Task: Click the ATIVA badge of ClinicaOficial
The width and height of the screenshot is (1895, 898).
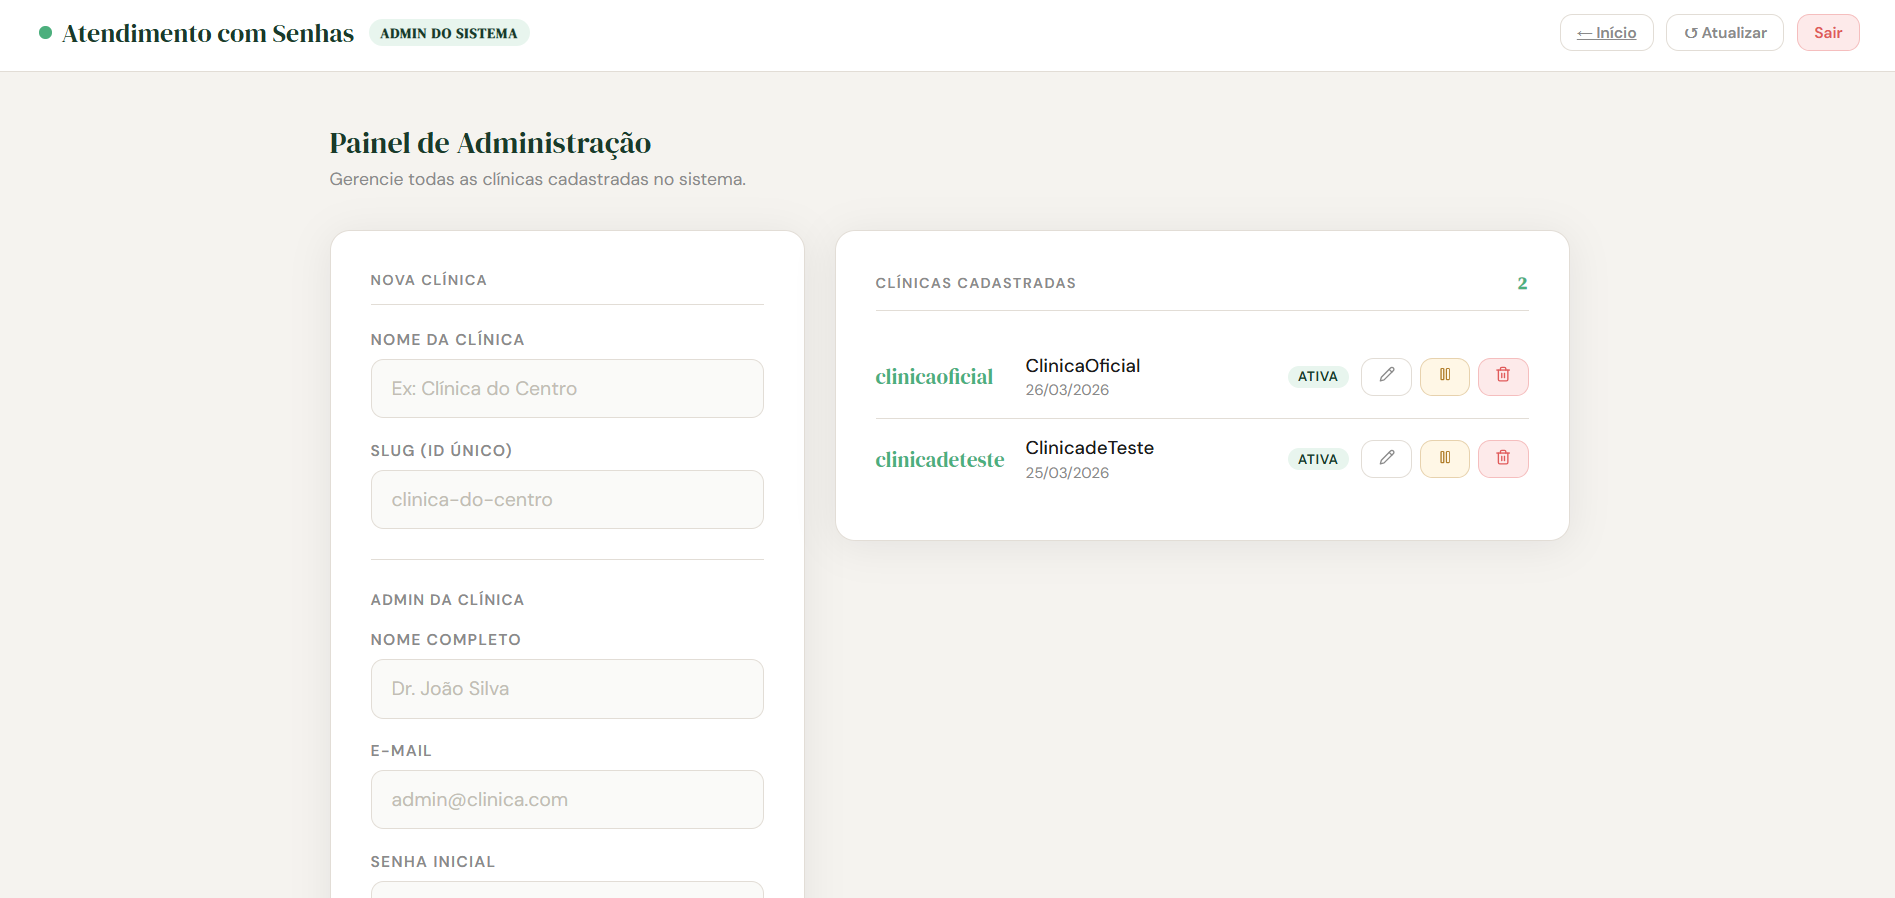Action: coord(1317,377)
